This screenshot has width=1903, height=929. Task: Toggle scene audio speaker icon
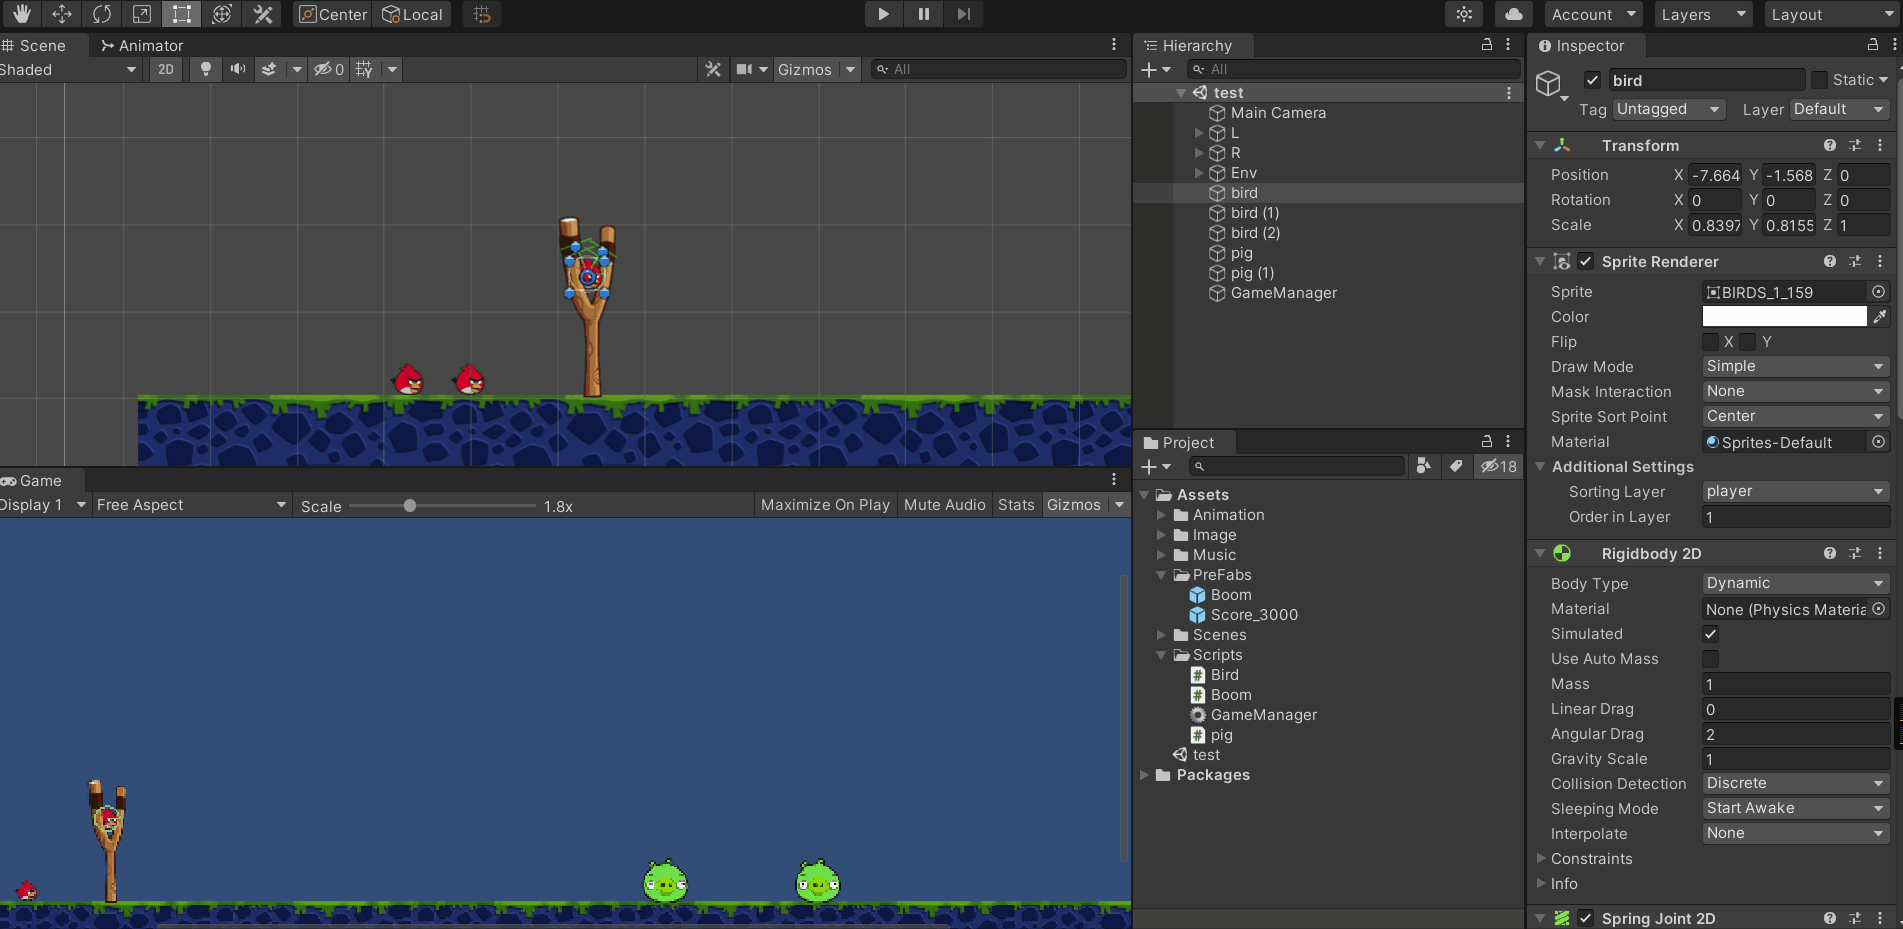pyautogui.click(x=238, y=69)
